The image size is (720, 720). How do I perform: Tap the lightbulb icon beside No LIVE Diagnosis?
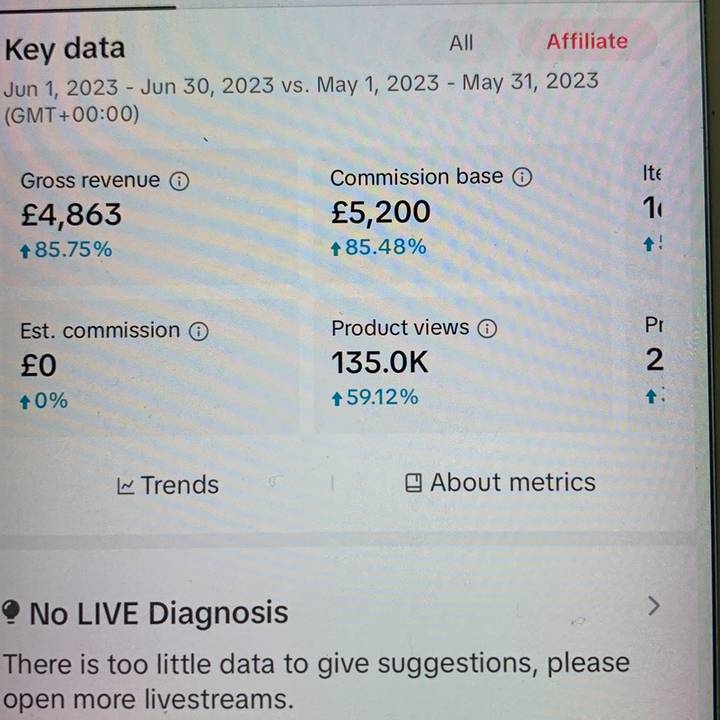[12, 612]
